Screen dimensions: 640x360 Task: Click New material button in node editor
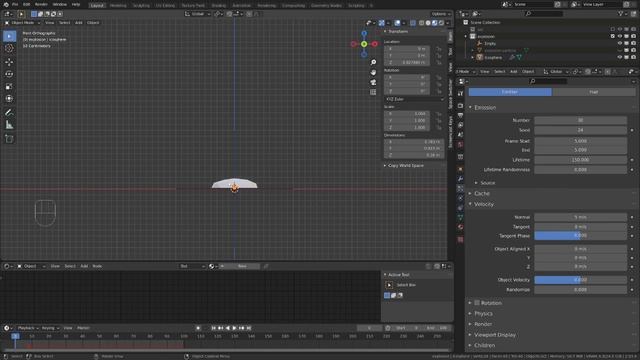[242, 266]
